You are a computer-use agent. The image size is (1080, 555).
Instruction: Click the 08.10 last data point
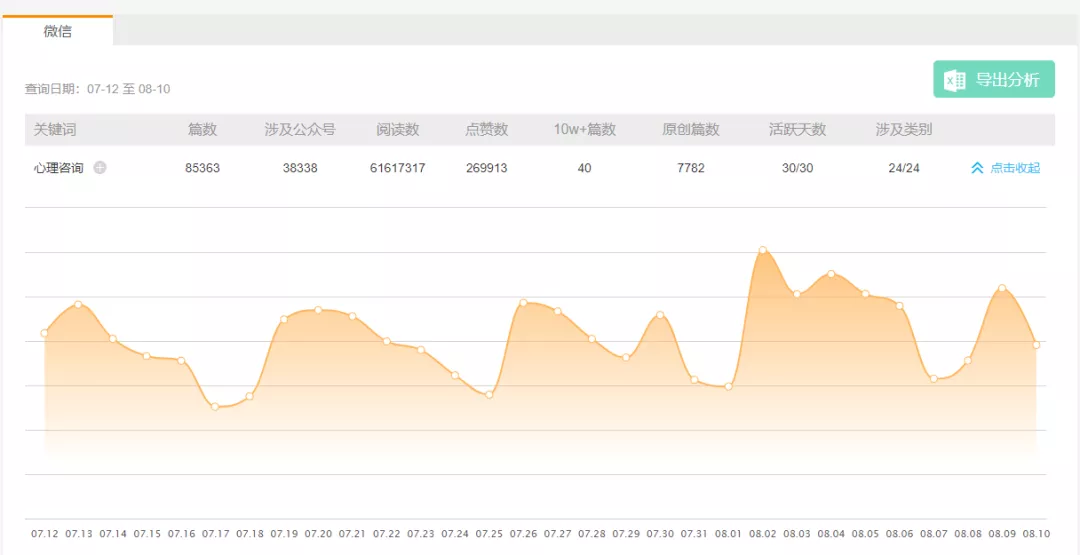tap(1036, 345)
